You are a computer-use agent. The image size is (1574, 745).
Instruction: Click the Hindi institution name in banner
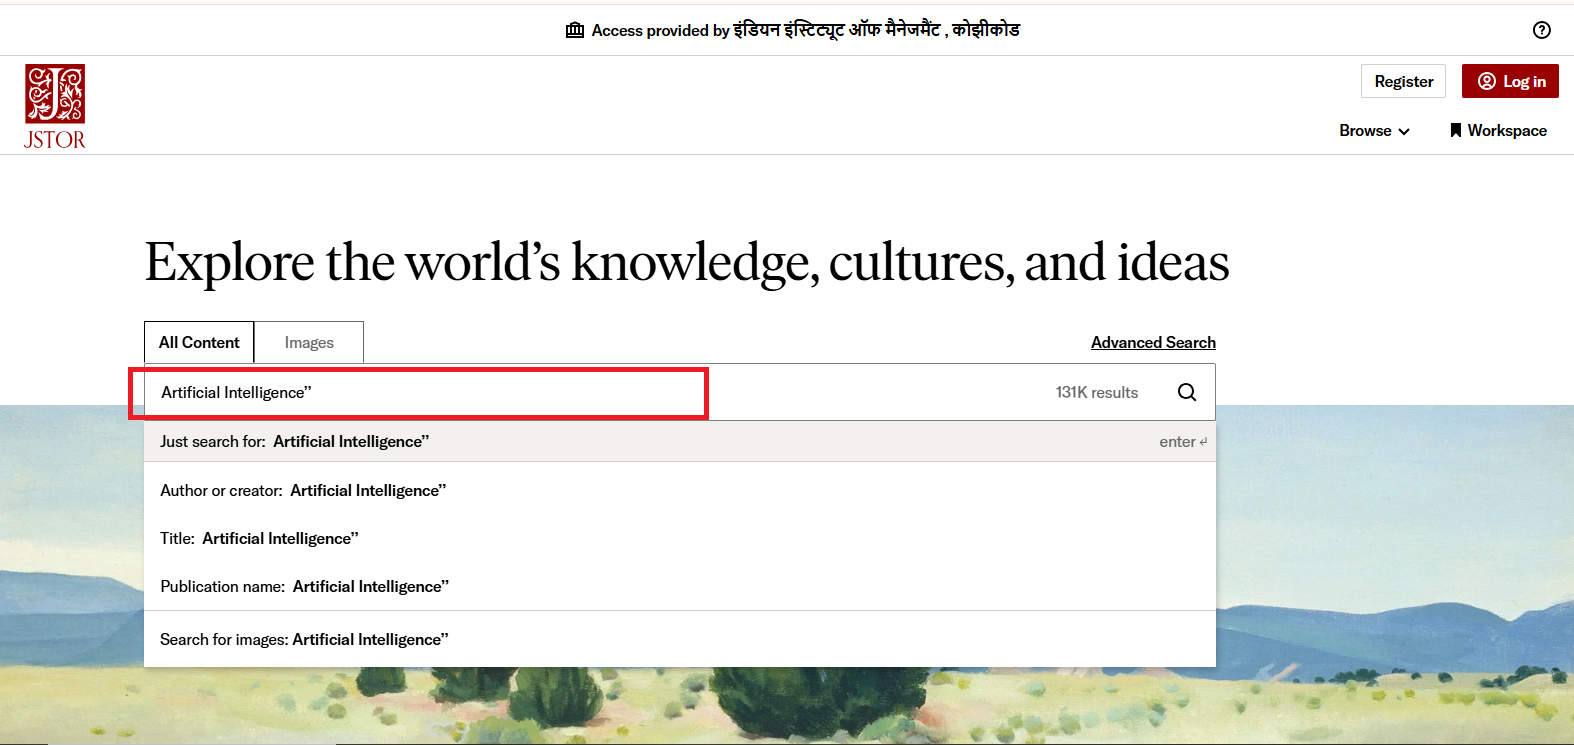point(876,30)
